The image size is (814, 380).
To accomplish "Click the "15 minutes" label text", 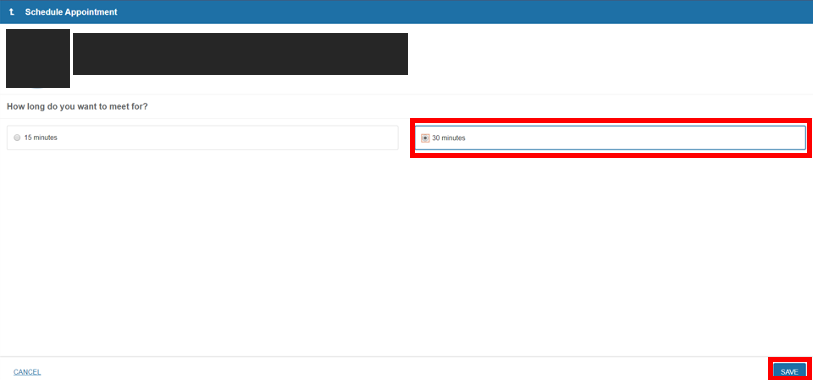I will tap(40, 138).
